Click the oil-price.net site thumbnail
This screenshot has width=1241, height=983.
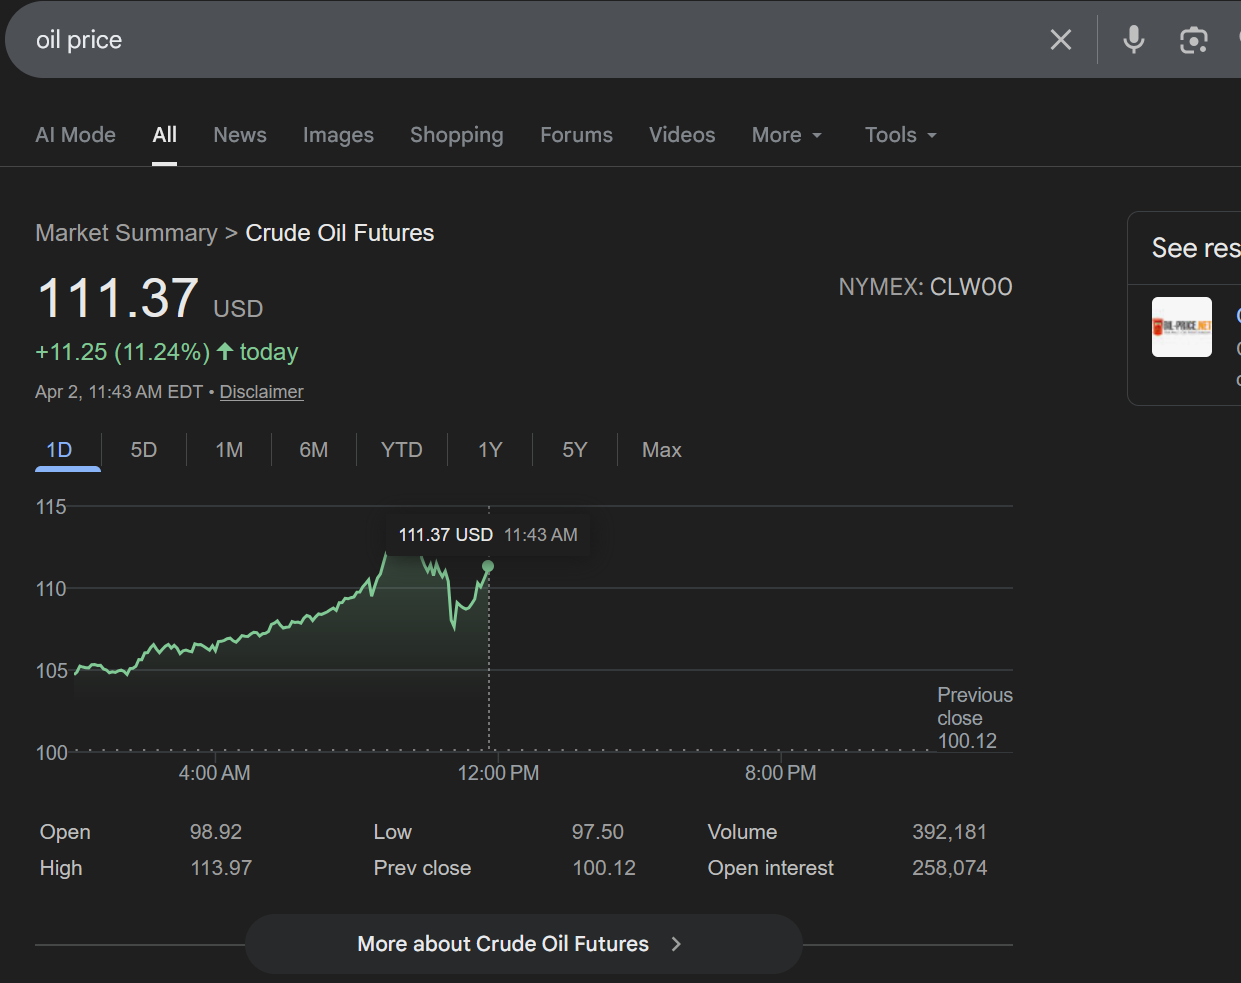pos(1182,327)
